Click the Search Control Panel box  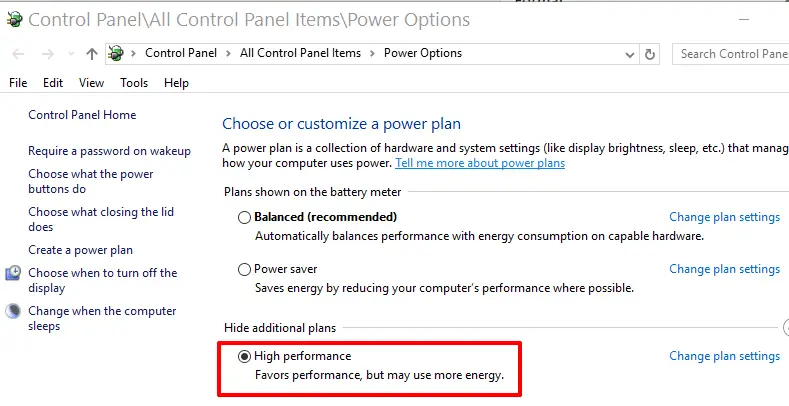(x=732, y=54)
